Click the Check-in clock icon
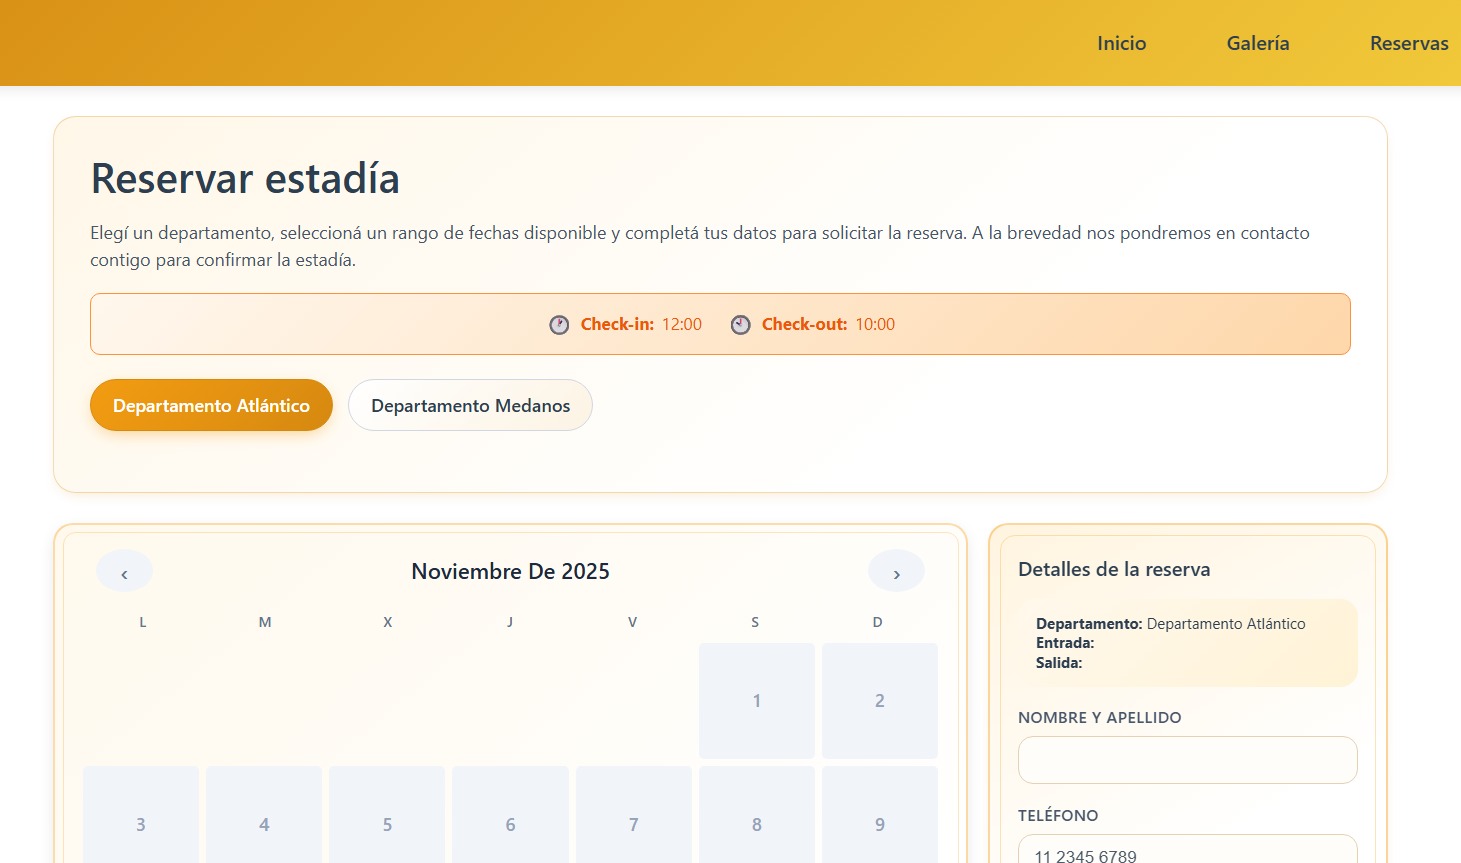Screen dimensions: 1461x863 (559, 325)
